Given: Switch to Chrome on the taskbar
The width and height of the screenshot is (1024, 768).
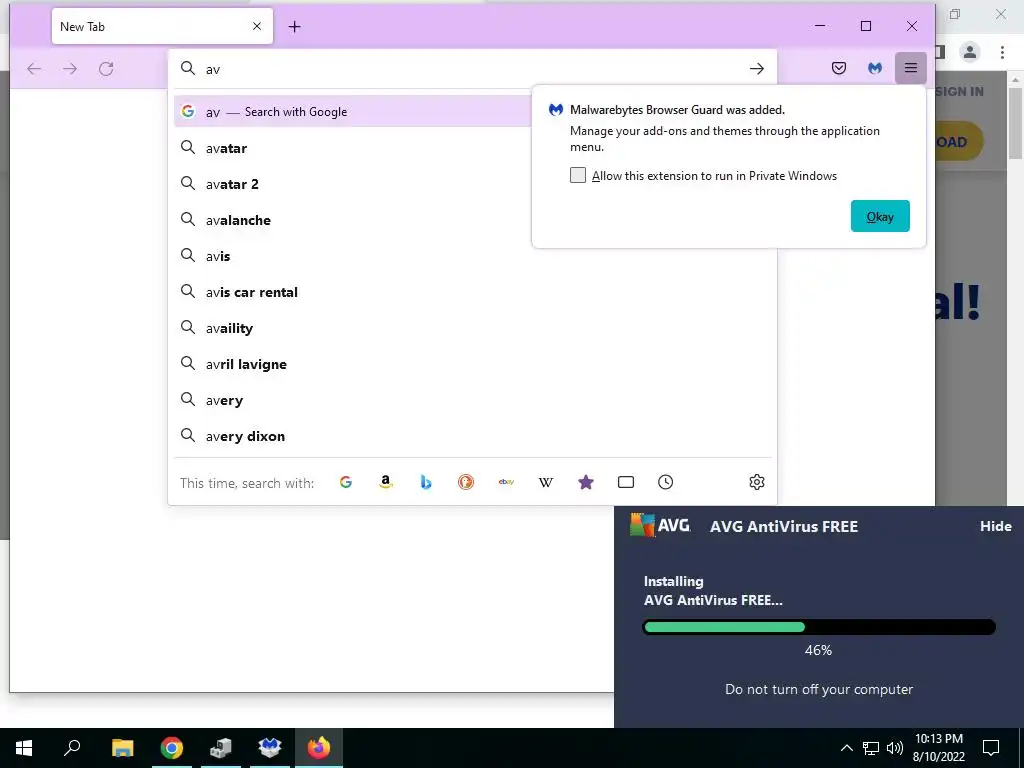Looking at the screenshot, I should pyautogui.click(x=172, y=748).
